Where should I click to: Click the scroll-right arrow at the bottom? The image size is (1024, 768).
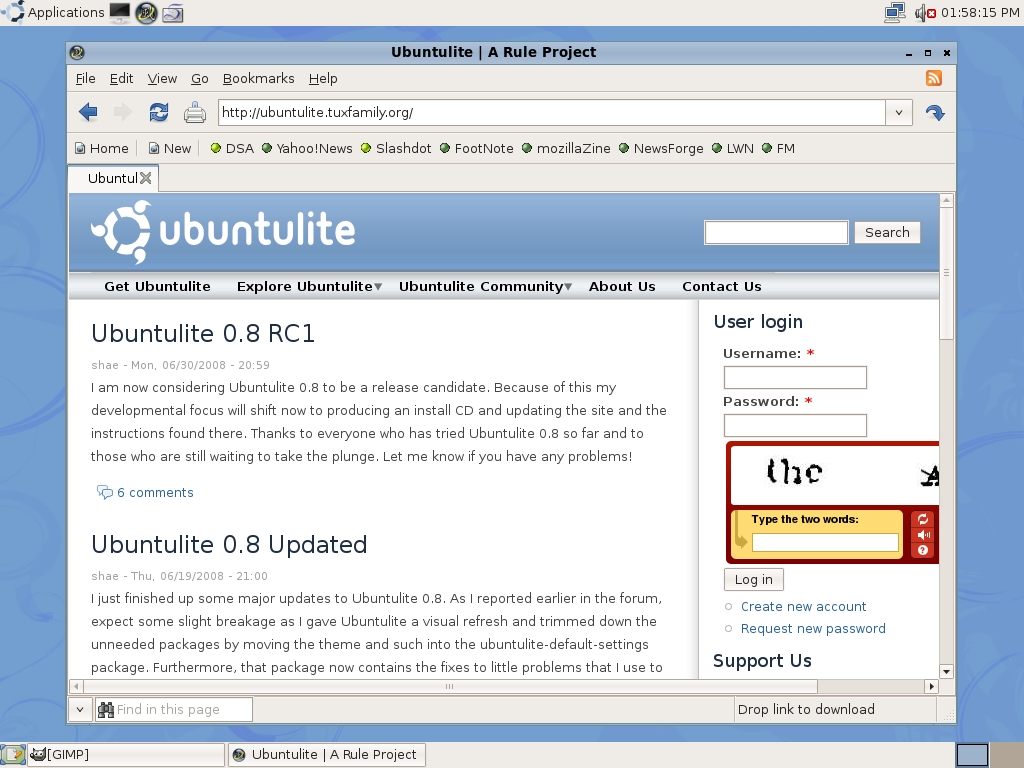(x=931, y=686)
